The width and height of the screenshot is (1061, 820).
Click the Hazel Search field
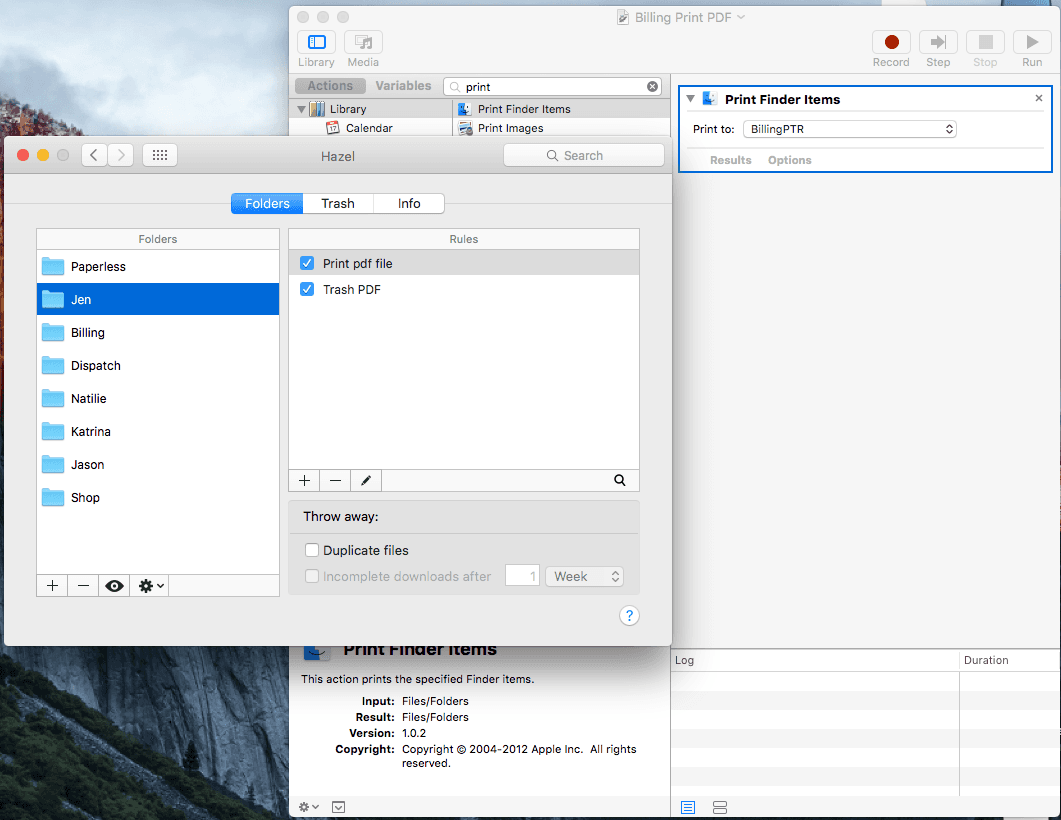(584, 155)
